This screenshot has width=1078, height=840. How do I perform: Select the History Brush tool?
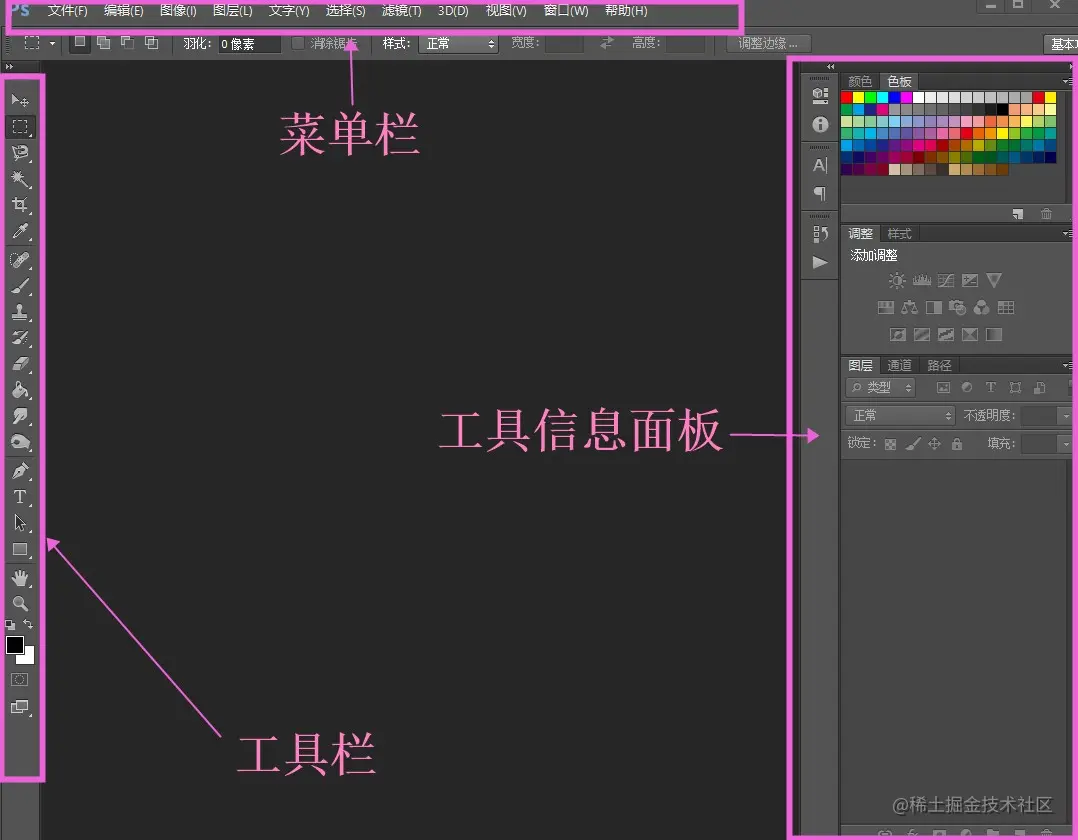click(20, 338)
